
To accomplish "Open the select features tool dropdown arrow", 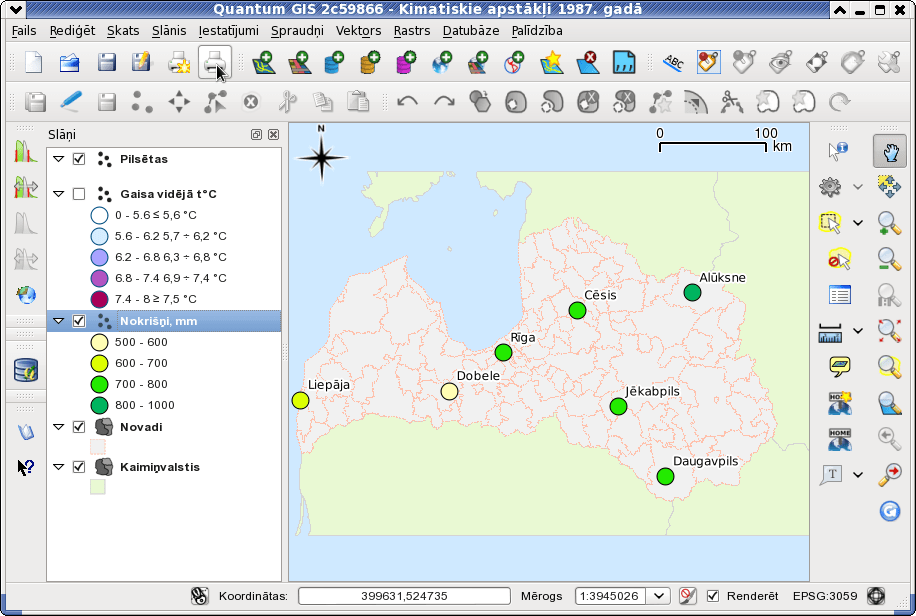I will pos(858,223).
